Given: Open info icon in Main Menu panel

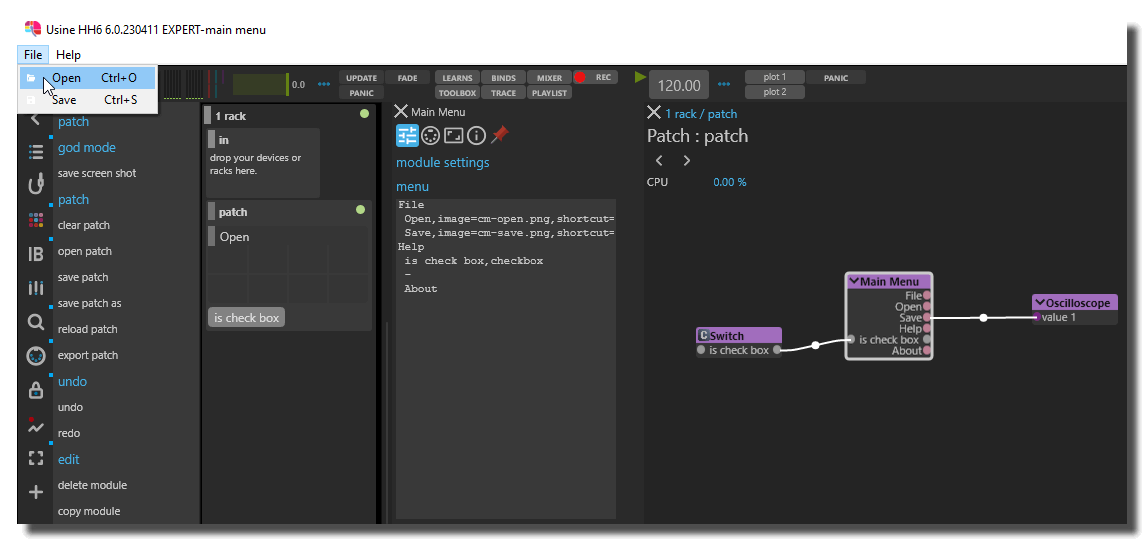Looking at the screenshot, I should [x=477, y=135].
